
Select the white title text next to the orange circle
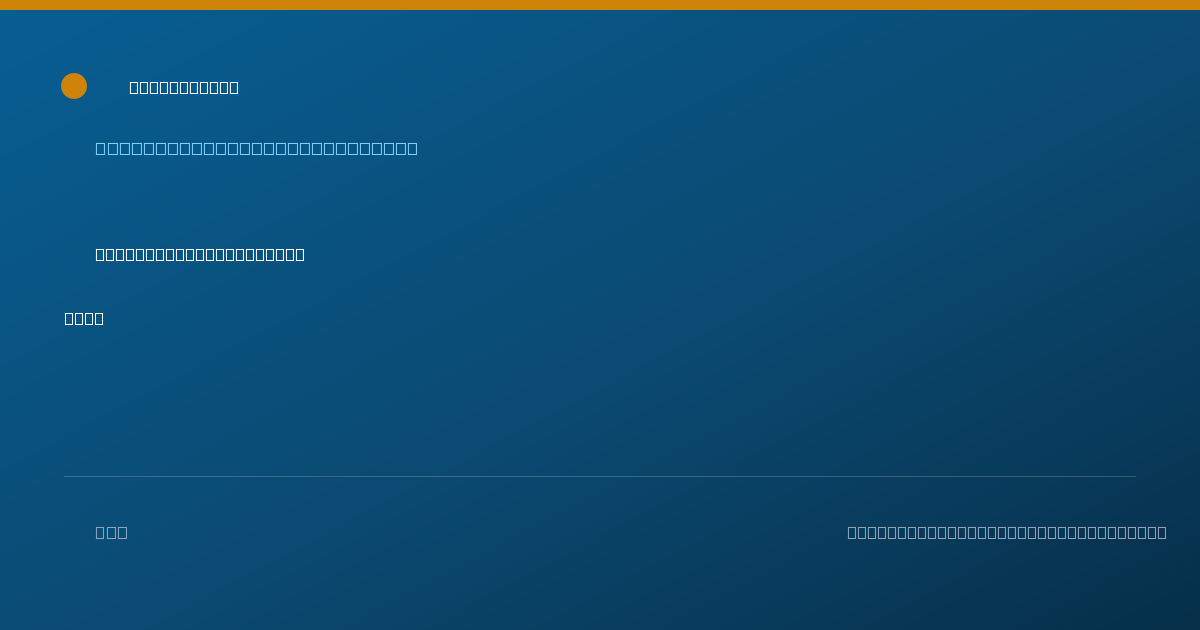pos(184,88)
